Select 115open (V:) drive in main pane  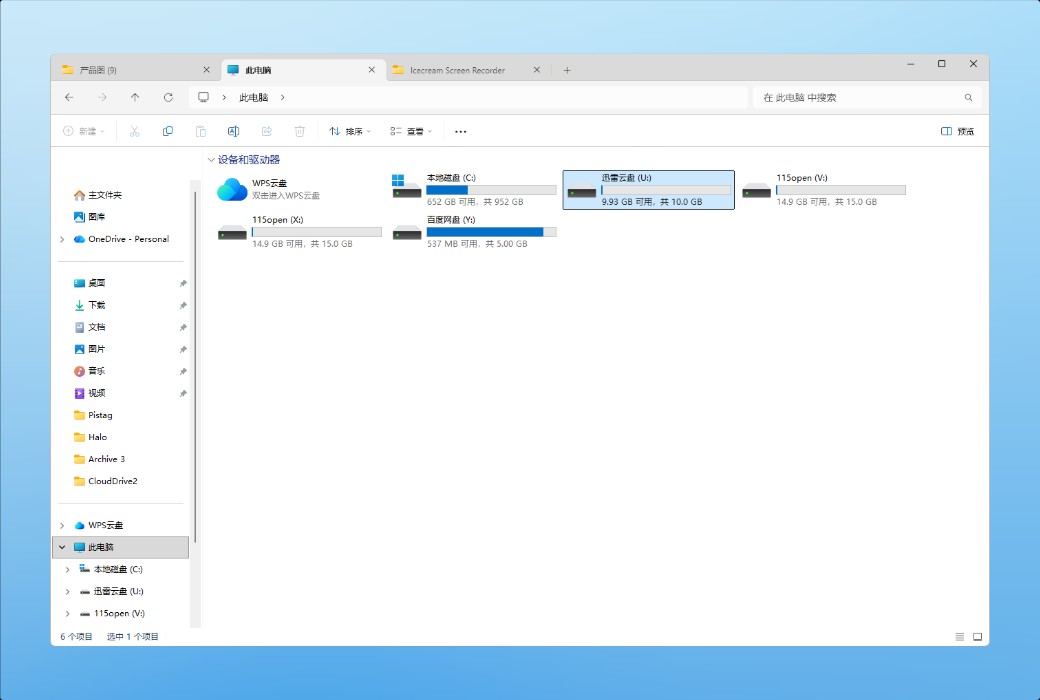click(x=824, y=190)
